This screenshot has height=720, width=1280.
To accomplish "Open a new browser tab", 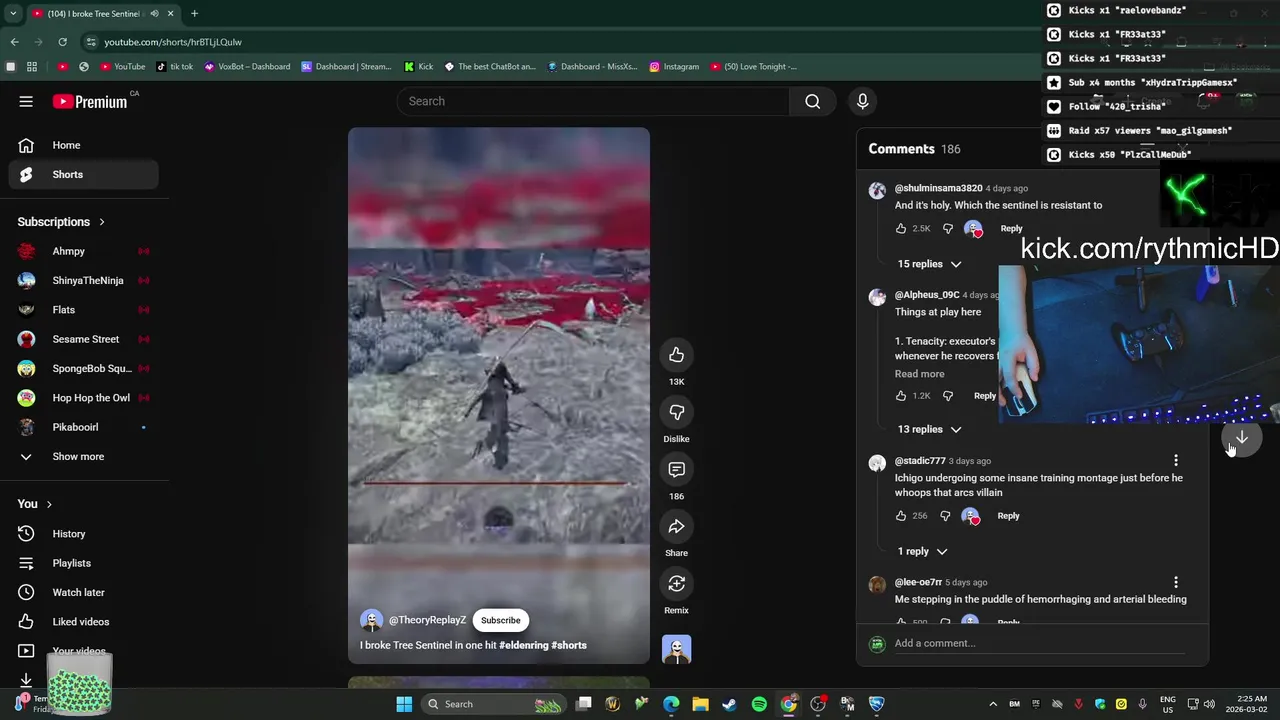I will tap(194, 13).
